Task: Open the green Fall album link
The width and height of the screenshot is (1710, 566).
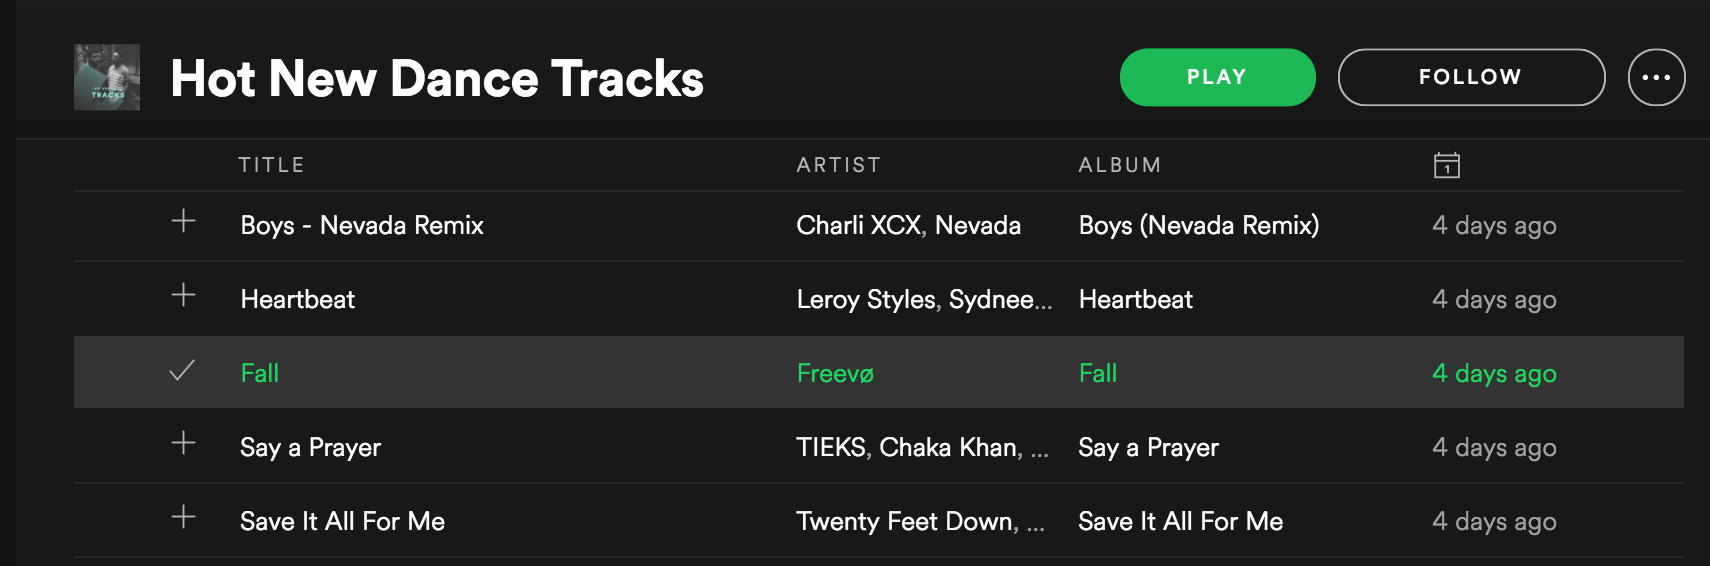Action: pyautogui.click(x=1097, y=373)
